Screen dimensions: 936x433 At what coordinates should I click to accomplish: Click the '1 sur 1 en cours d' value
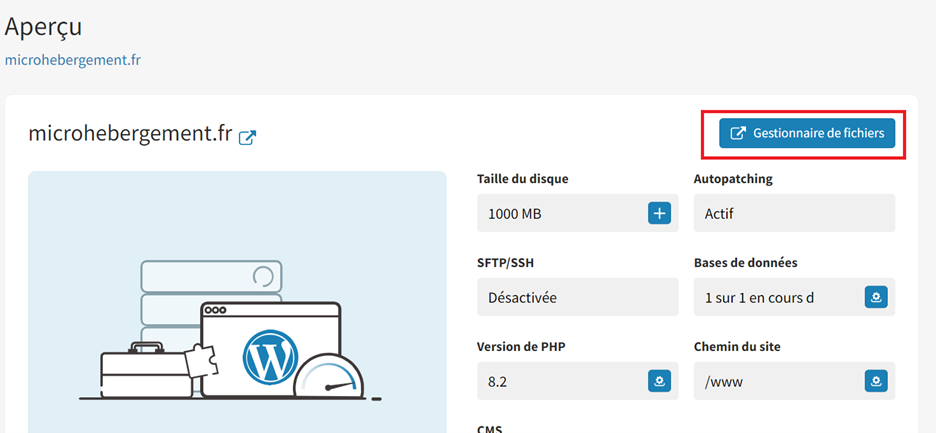point(759,297)
